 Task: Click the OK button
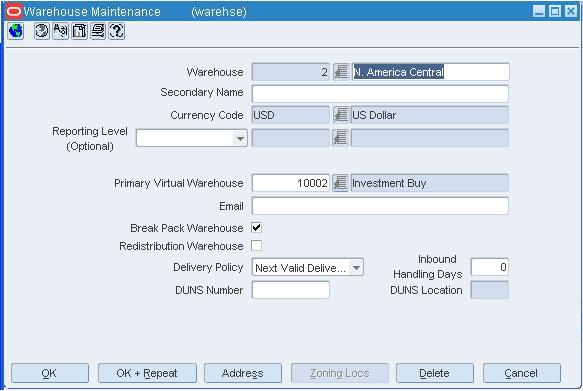50,373
